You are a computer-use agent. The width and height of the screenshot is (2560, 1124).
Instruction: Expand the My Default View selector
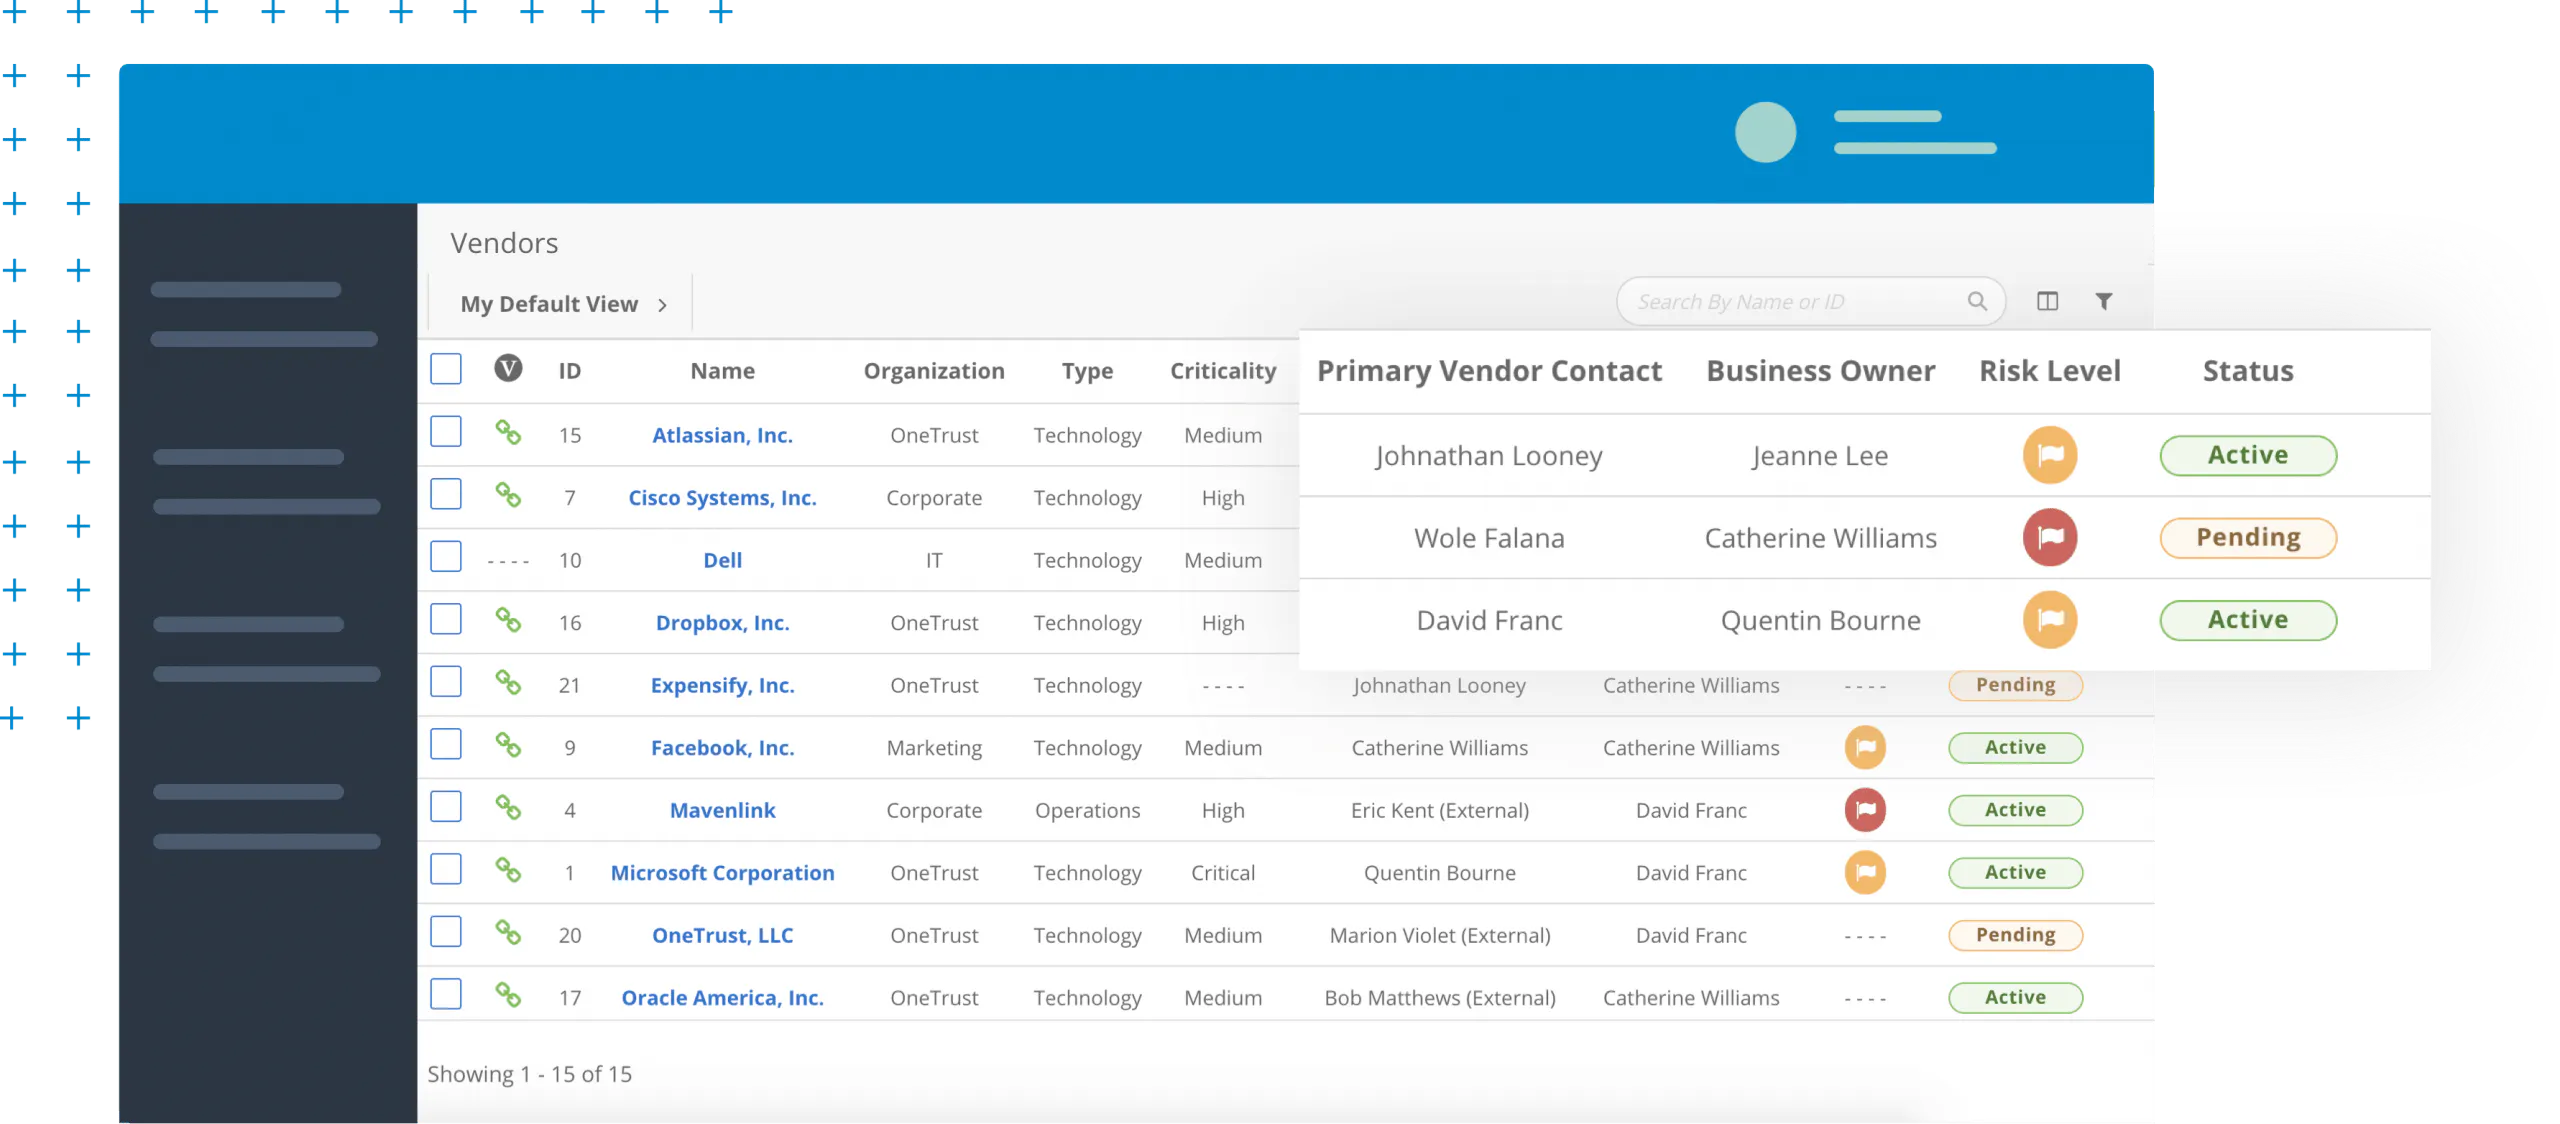pos(560,304)
